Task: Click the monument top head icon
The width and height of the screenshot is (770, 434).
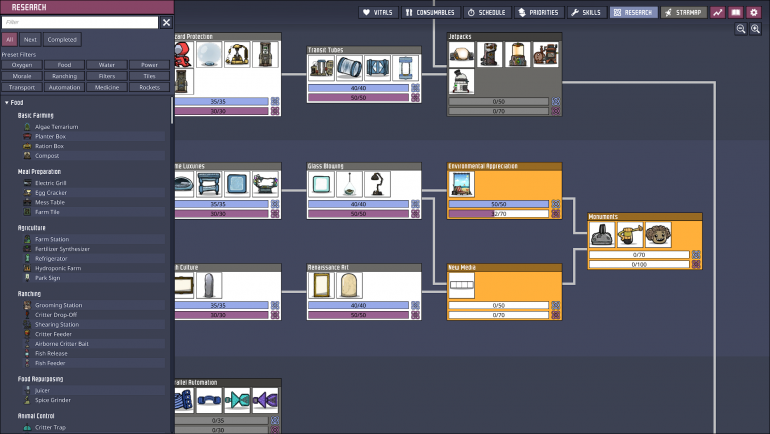Action: click(x=658, y=235)
